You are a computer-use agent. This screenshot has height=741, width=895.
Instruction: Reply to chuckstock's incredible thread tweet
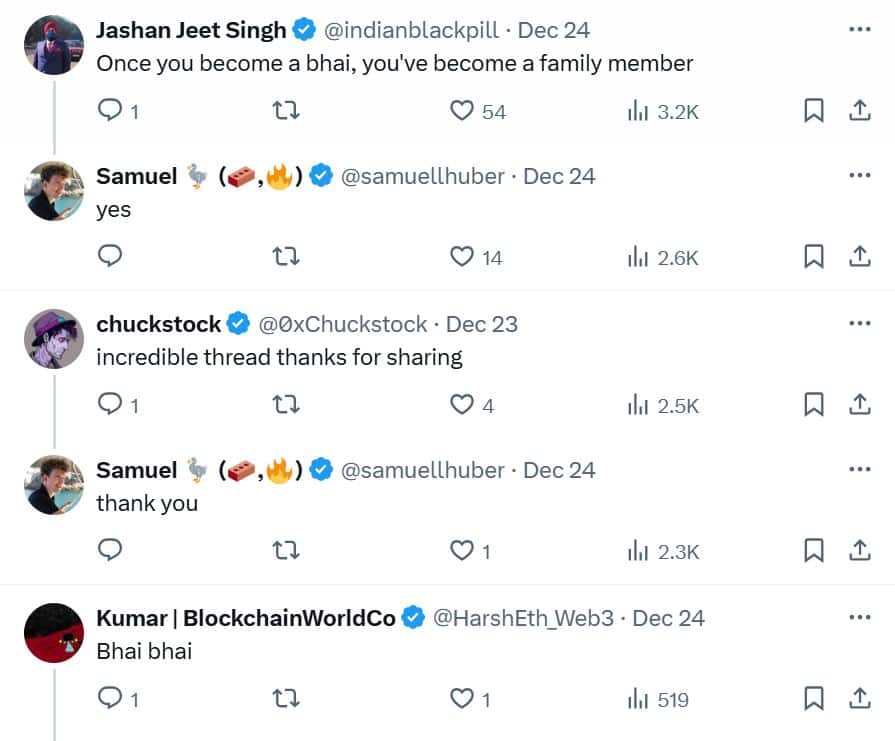tap(110, 405)
